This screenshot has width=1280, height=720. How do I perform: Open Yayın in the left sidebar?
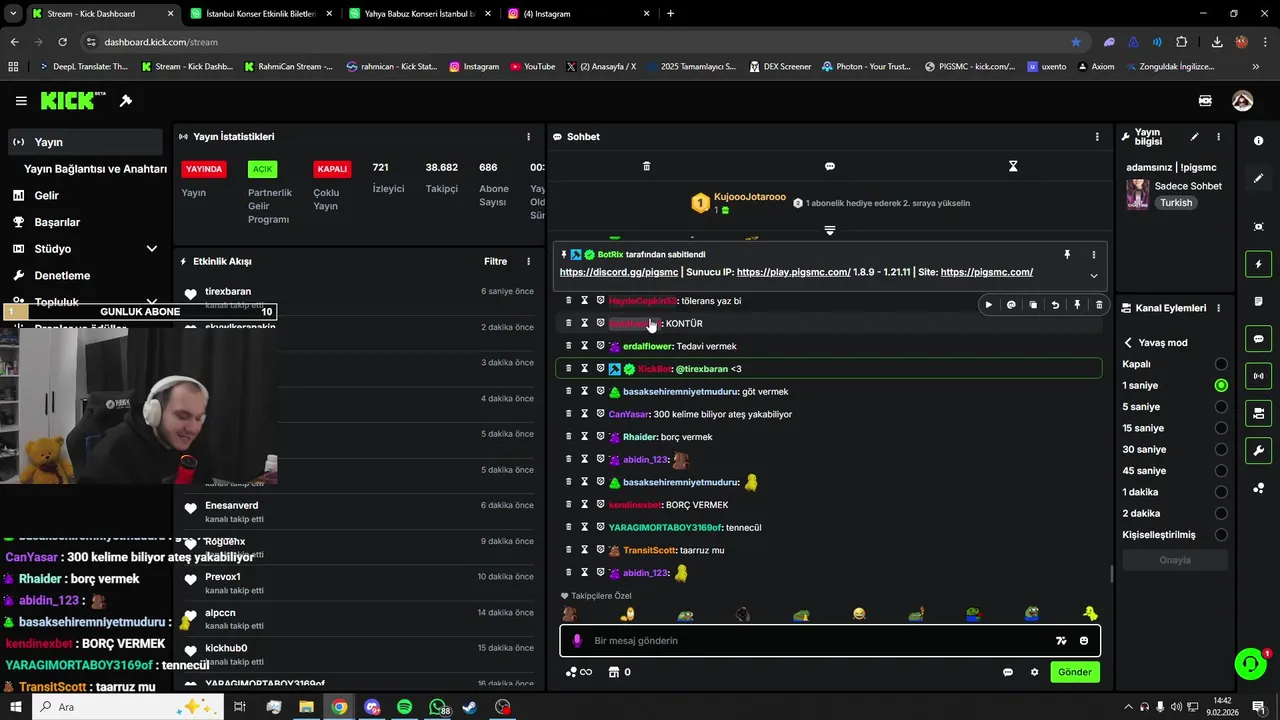click(x=85, y=142)
